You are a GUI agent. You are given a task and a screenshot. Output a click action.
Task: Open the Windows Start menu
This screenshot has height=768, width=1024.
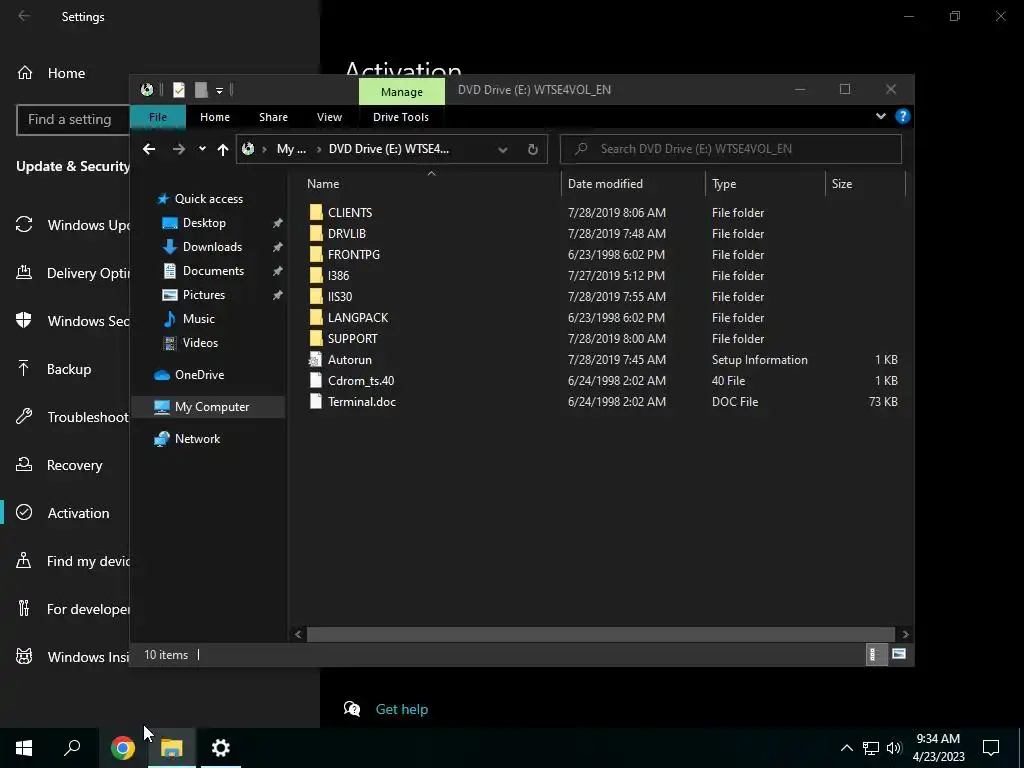click(24, 748)
